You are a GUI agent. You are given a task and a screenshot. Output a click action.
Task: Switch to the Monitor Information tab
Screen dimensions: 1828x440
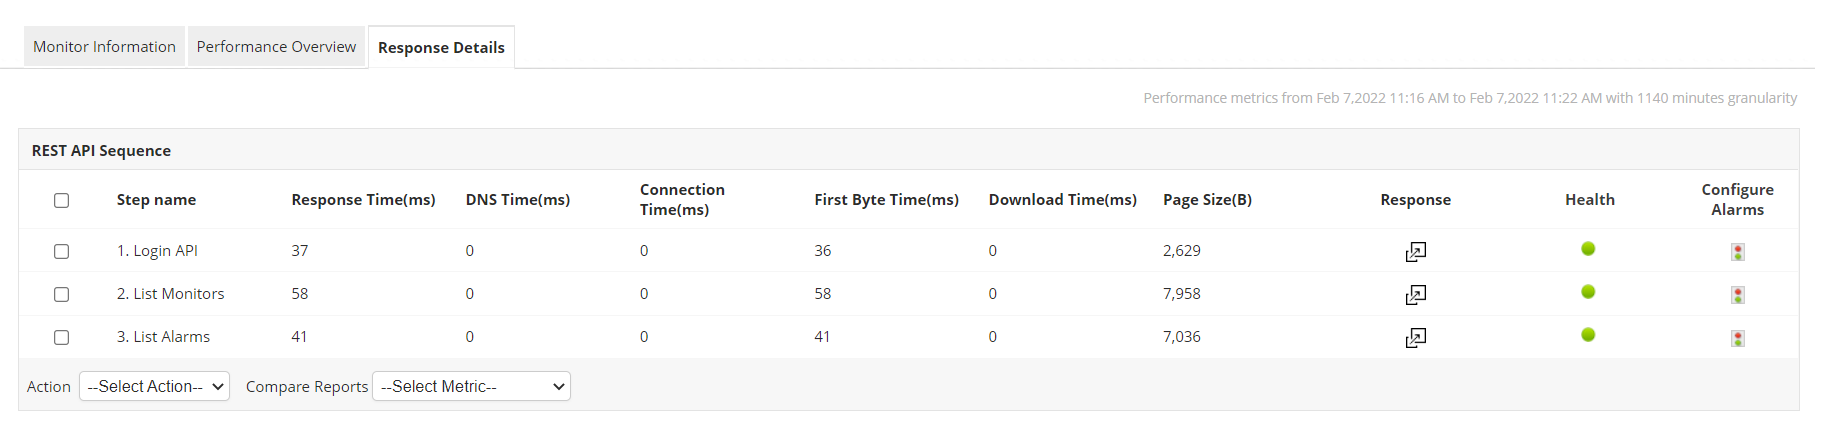click(x=104, y=47)
